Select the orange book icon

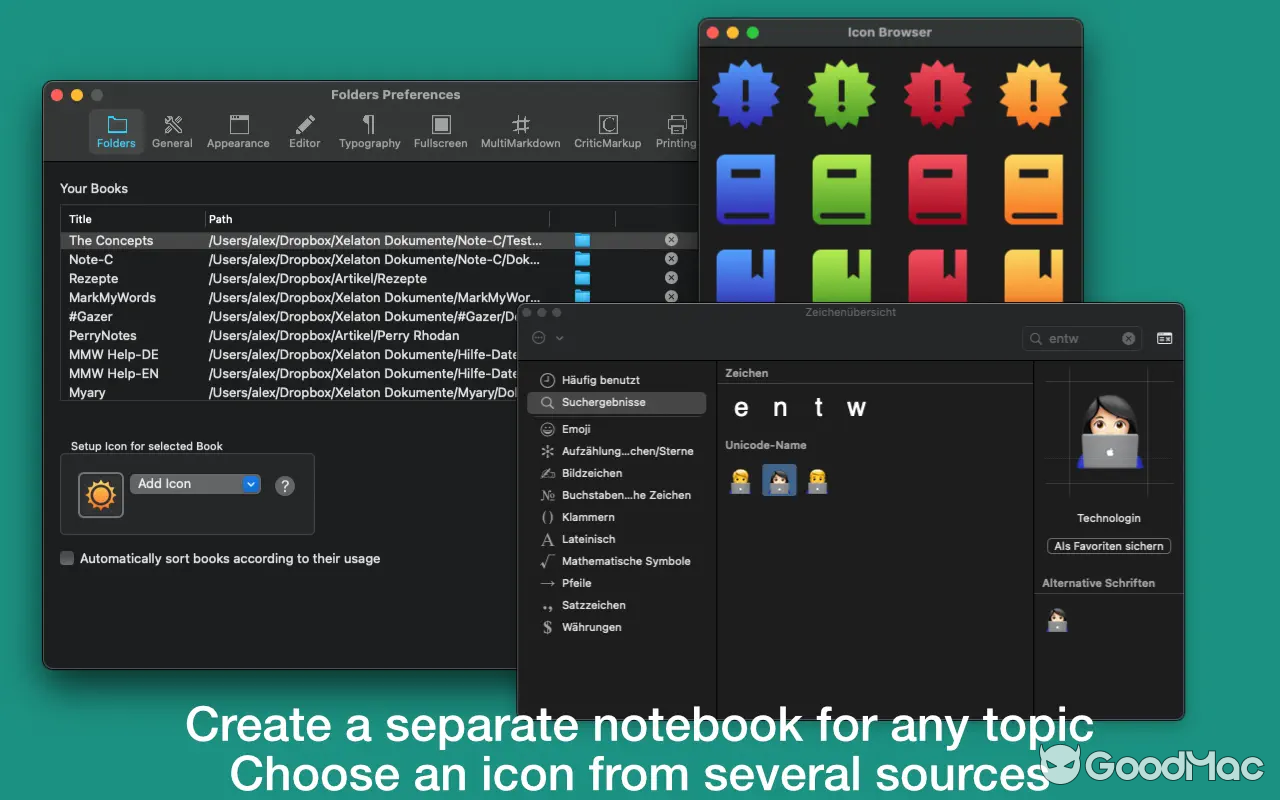1033,189
